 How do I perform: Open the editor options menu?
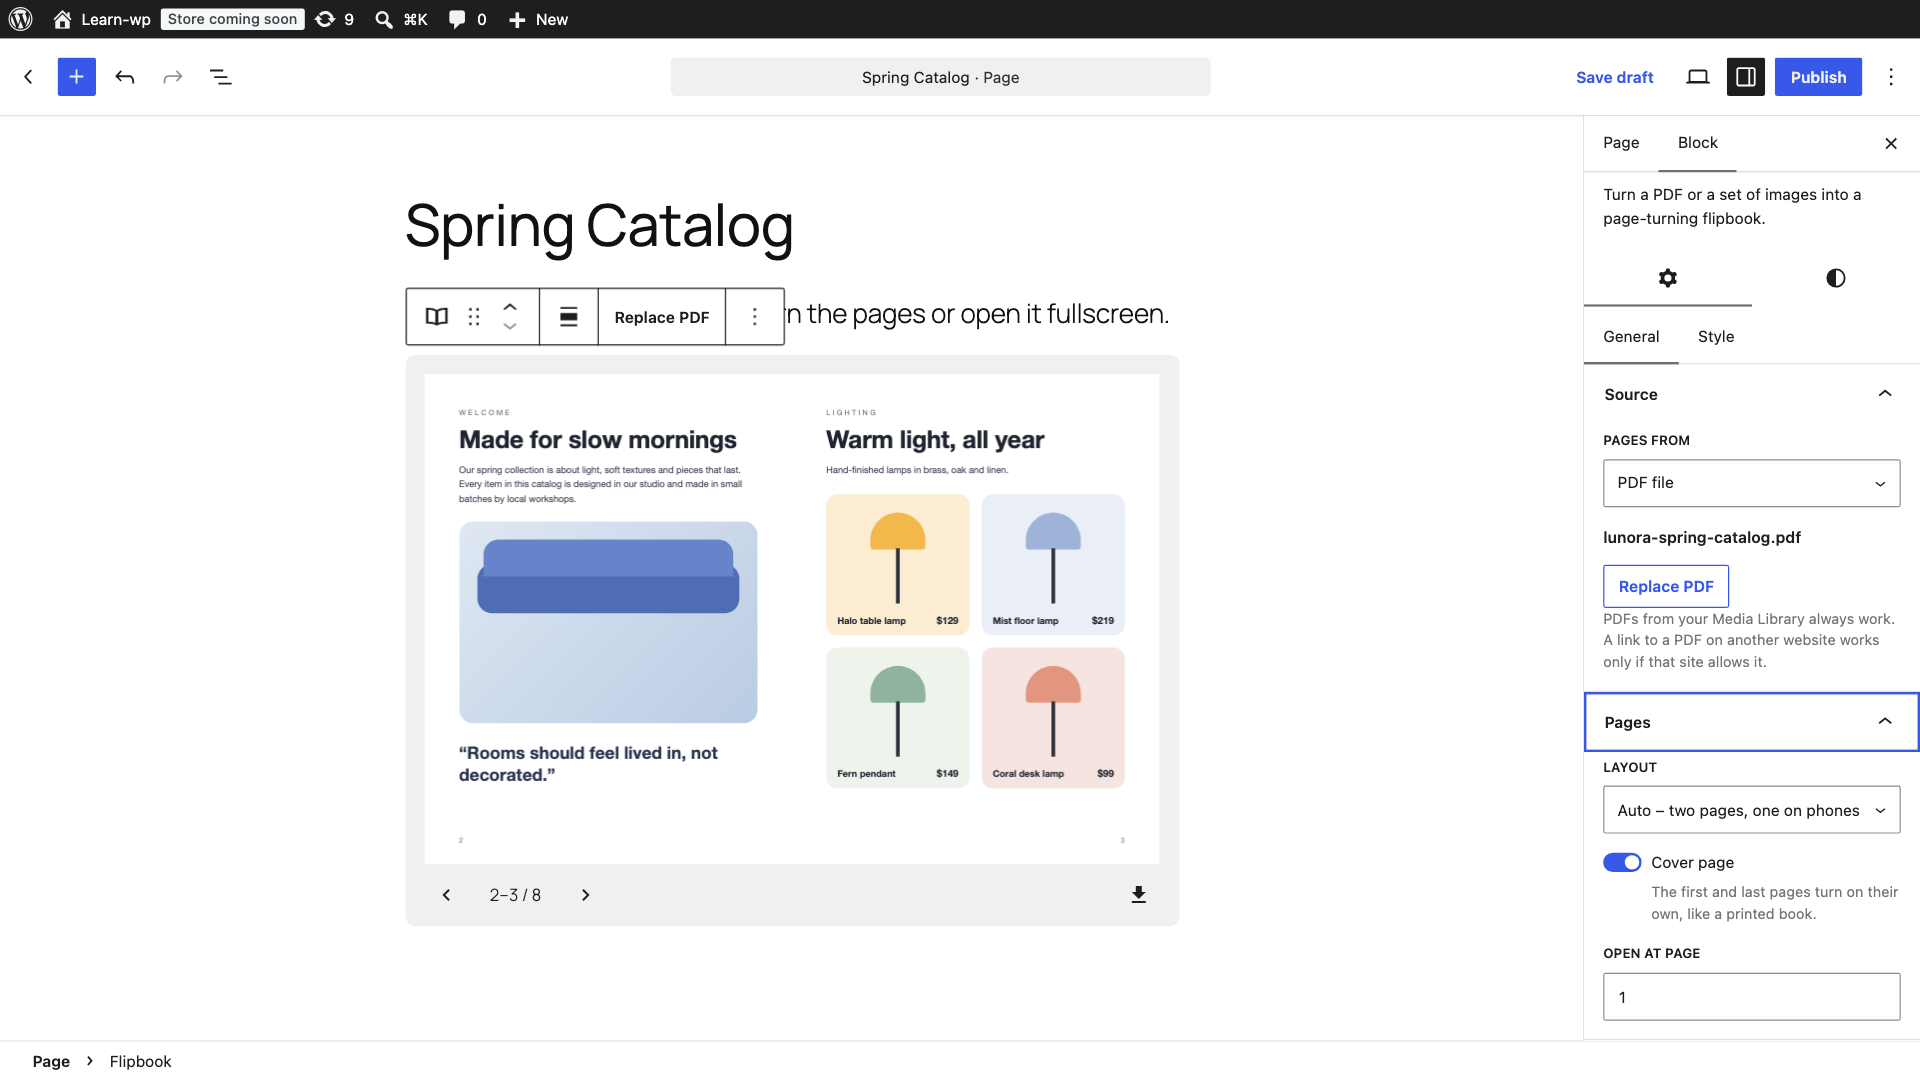[x=1891, y=77]
